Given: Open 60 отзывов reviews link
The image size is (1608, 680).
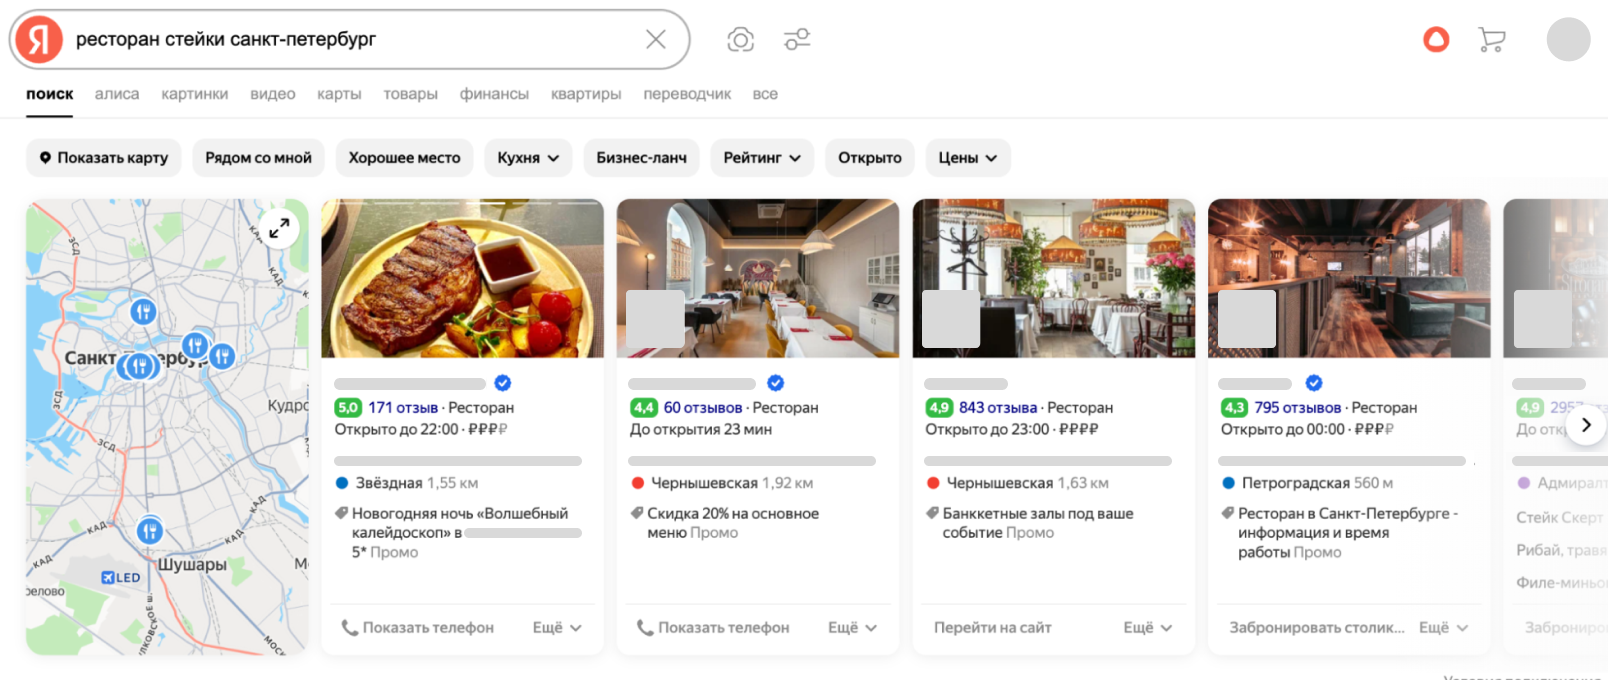Looking at the screenshot, I should pyautogui.click(x=703, y=408).
